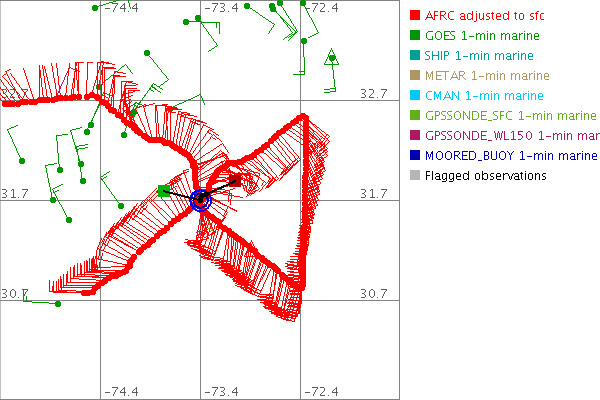Click the 30.7 latitude label on right side
Screen dimensions: 600x400
click(x=373, y=293)
